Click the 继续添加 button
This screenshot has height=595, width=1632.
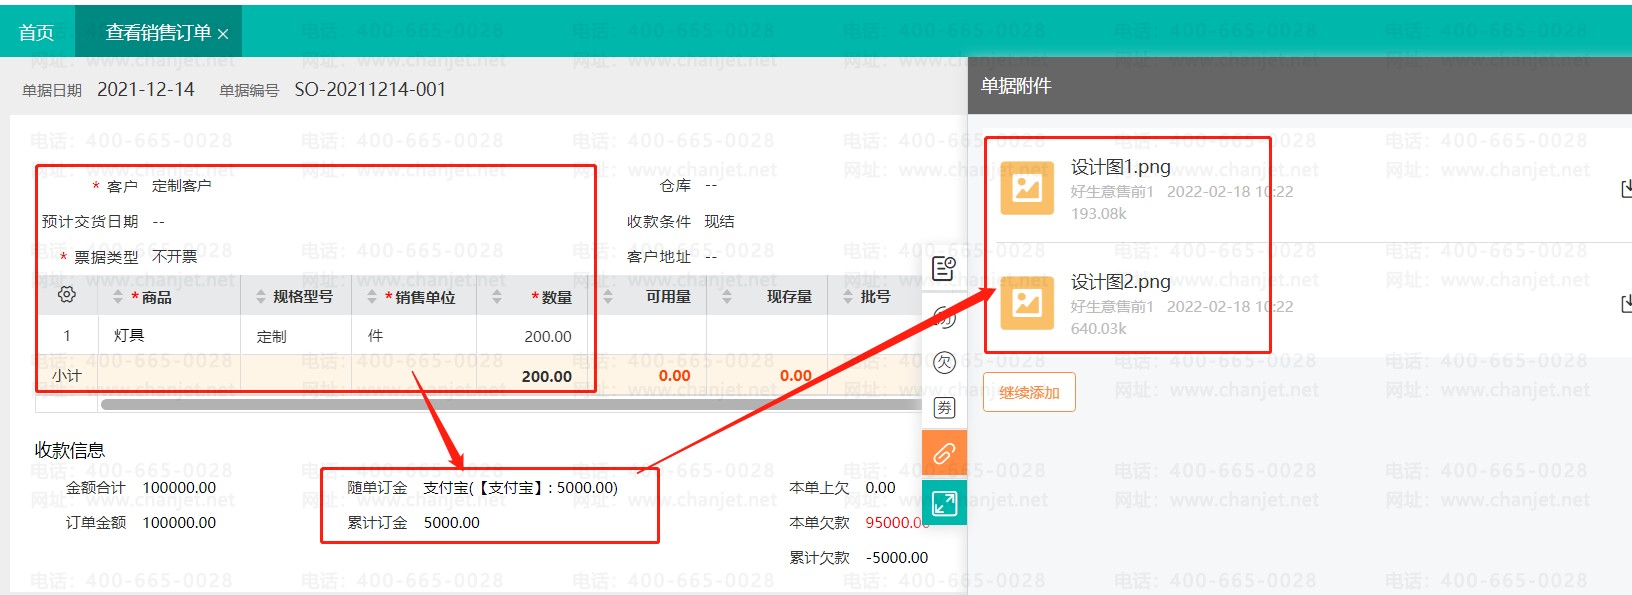pyautogui.click(x=1029, y=392)
